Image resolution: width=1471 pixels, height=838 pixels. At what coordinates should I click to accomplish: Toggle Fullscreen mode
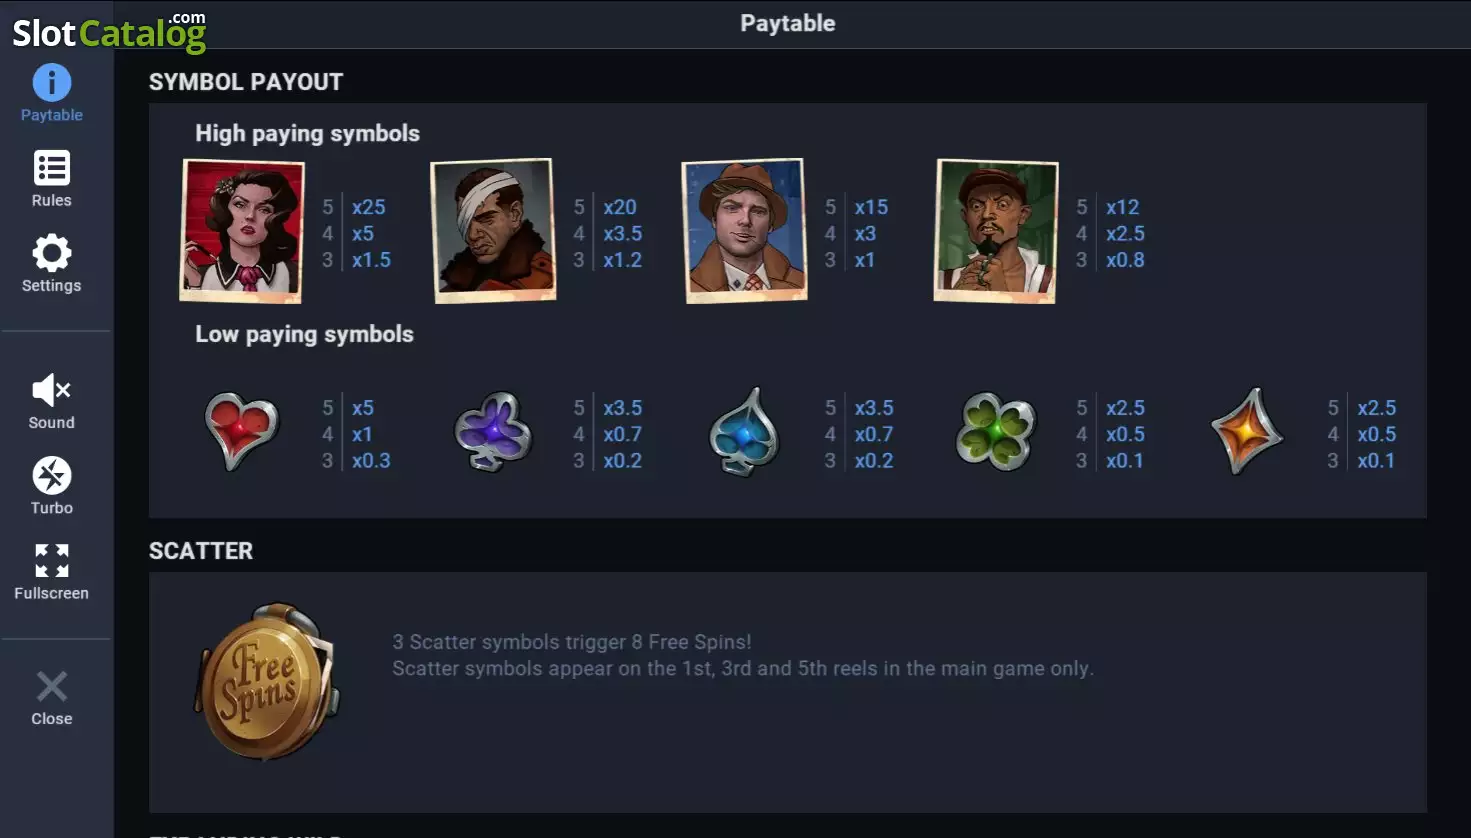point(52,561)
